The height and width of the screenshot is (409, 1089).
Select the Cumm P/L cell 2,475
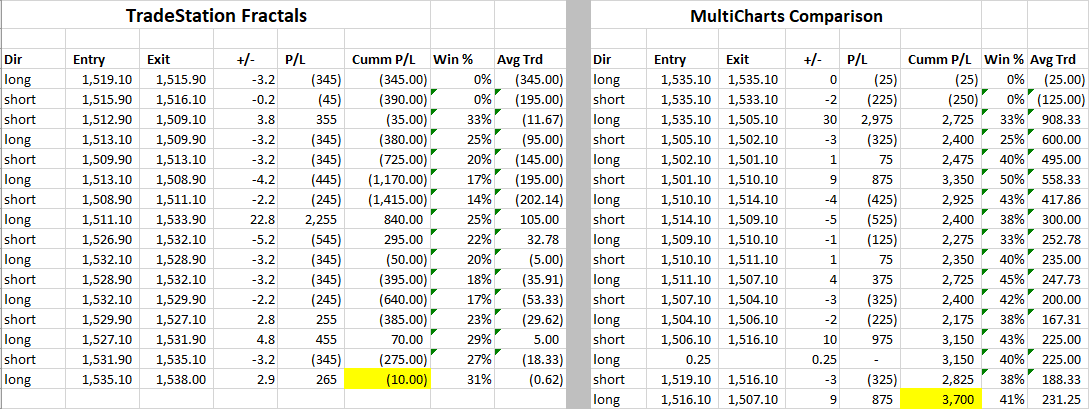[x=941, y=160]
